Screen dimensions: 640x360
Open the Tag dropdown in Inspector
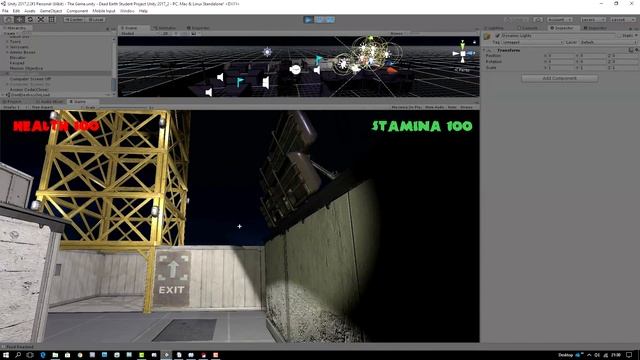click(532, 42)
